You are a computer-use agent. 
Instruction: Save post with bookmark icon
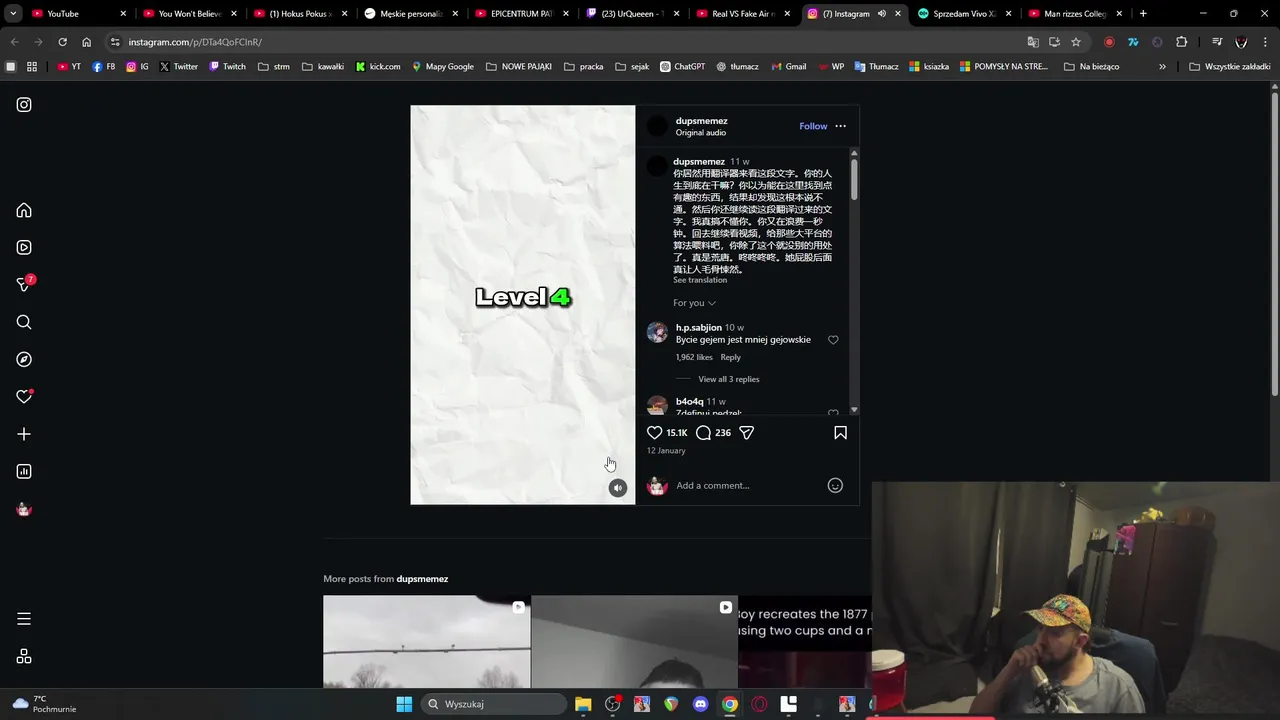(840, 432)
